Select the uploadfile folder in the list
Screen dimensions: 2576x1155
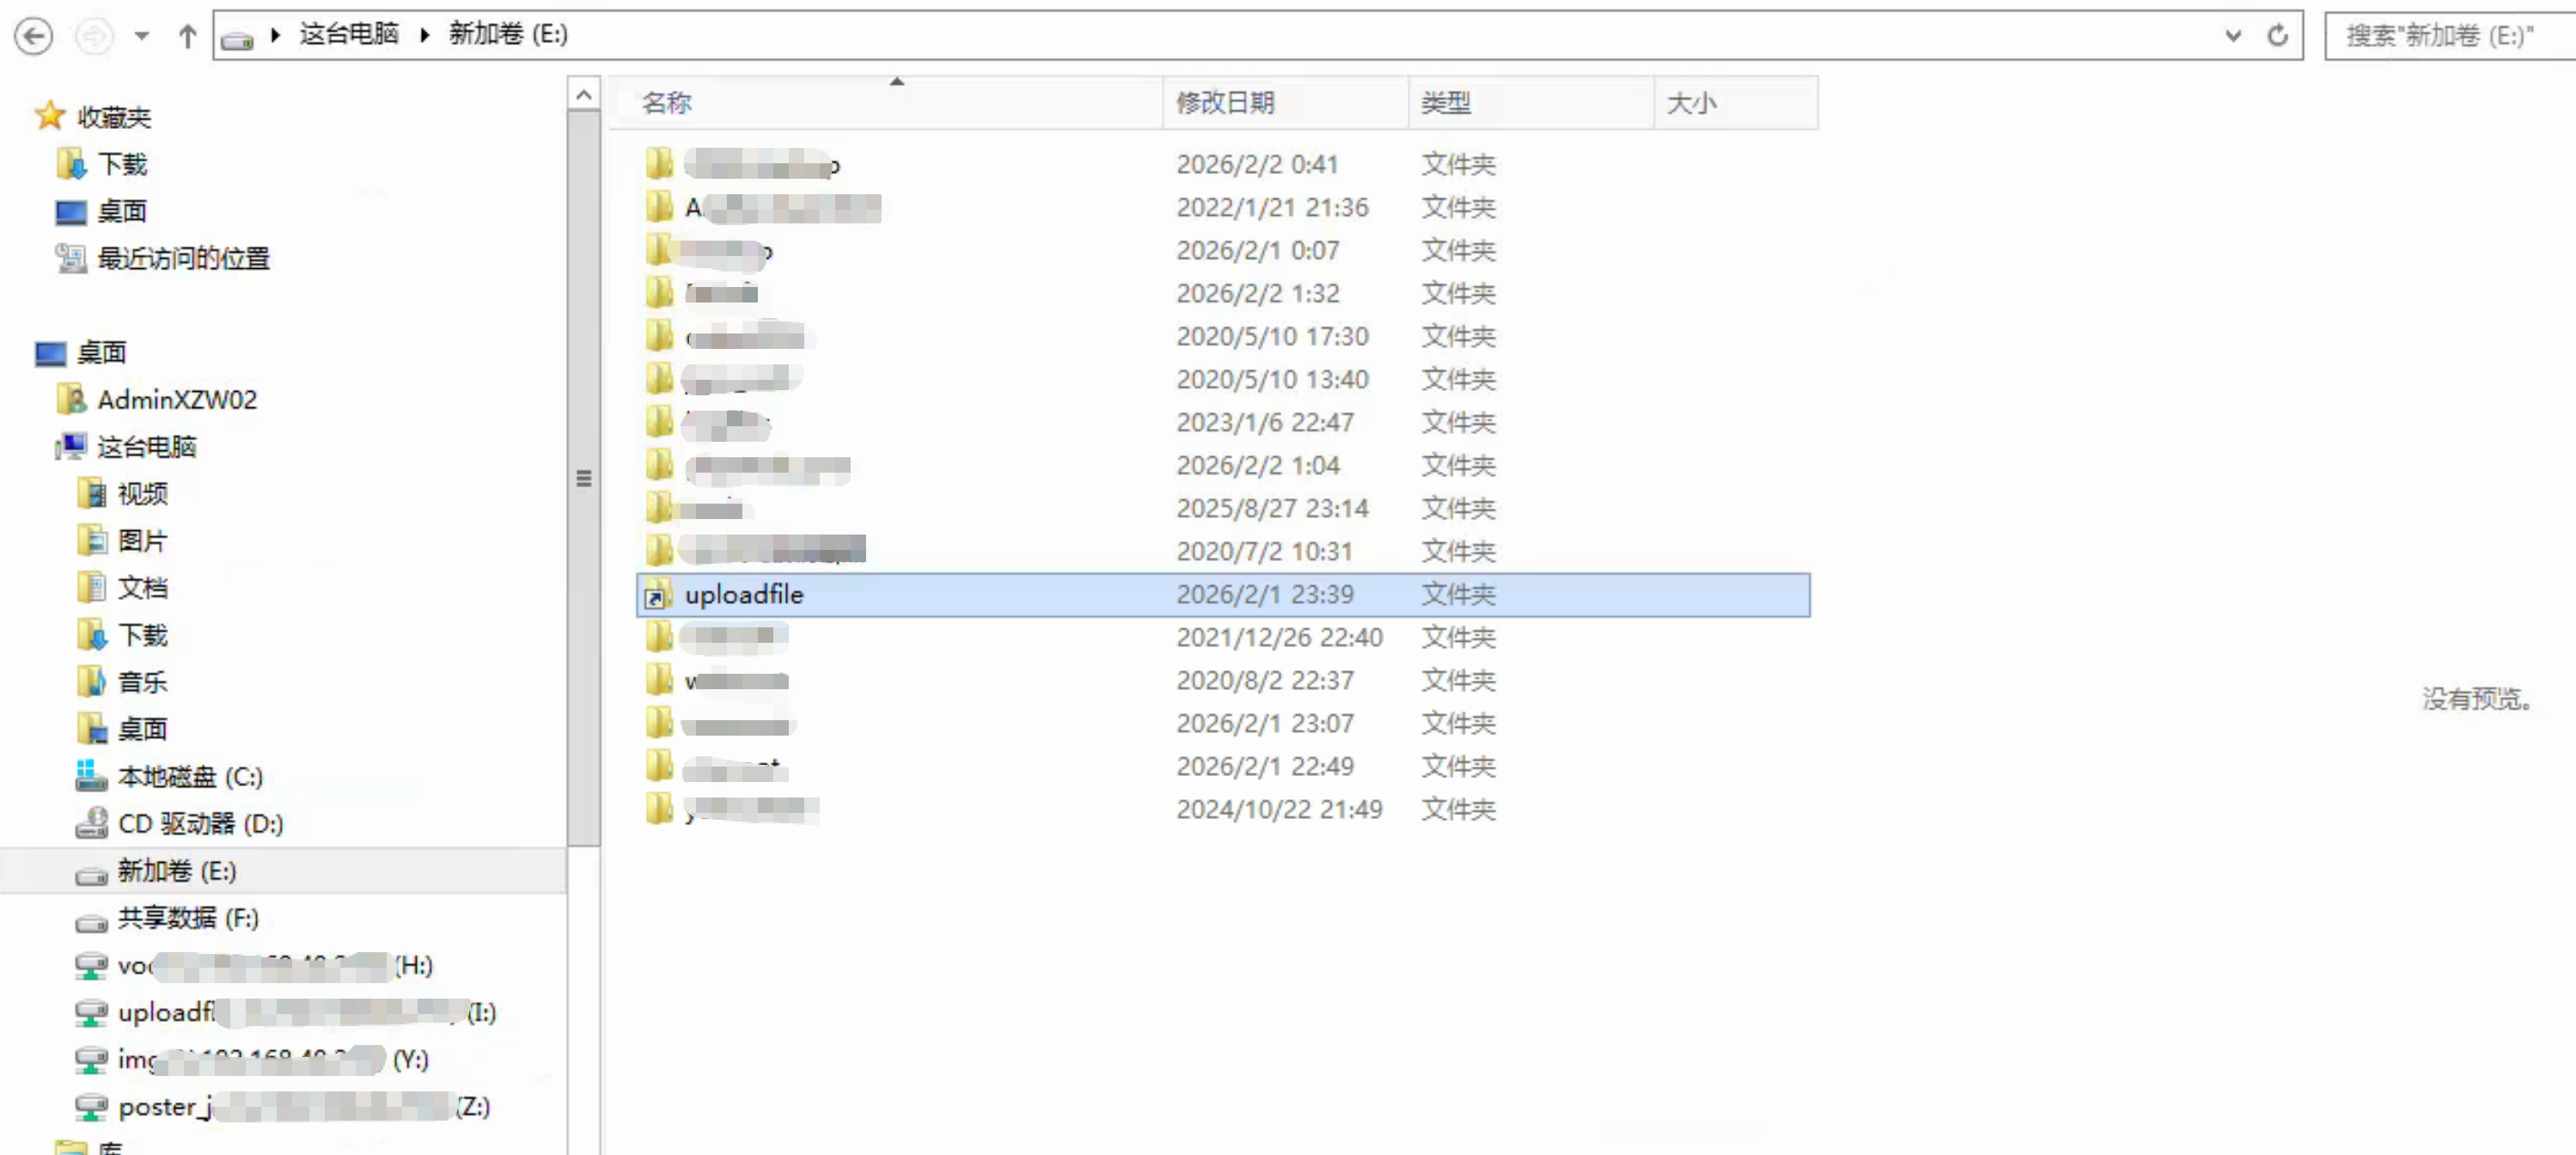point(744,594)
